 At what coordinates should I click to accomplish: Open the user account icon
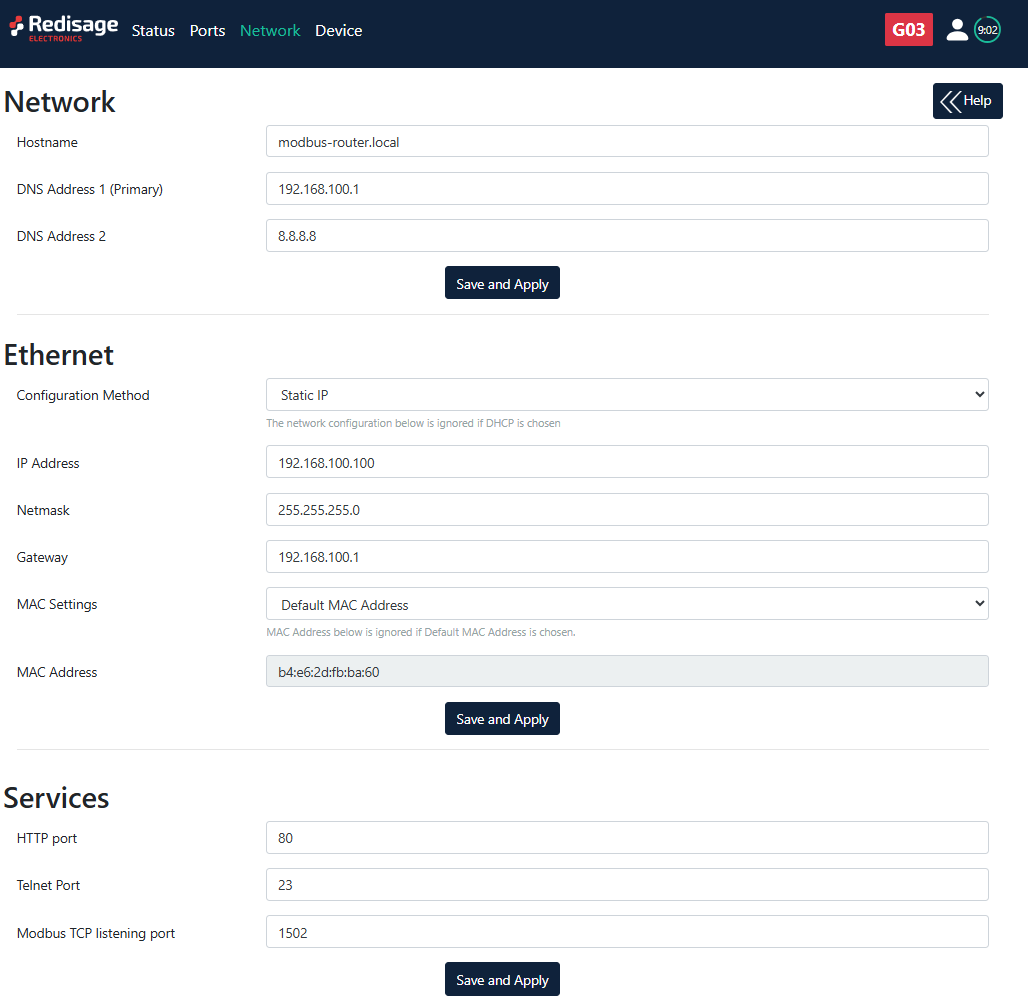point(957,30)
